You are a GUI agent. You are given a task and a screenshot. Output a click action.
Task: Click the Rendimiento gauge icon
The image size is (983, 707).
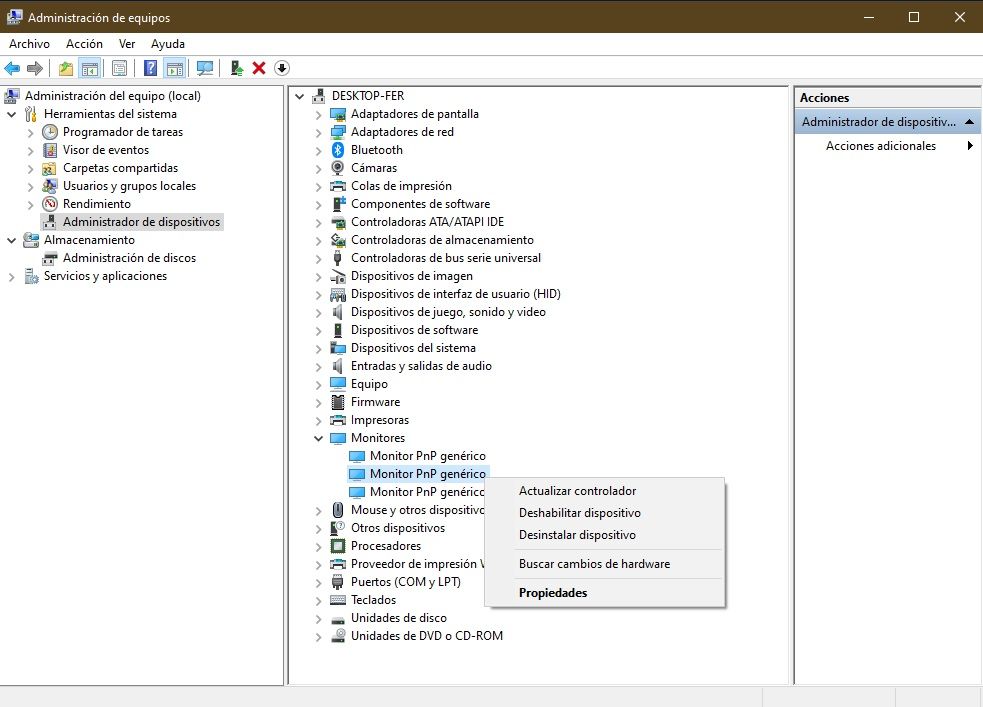coord(50,204)
